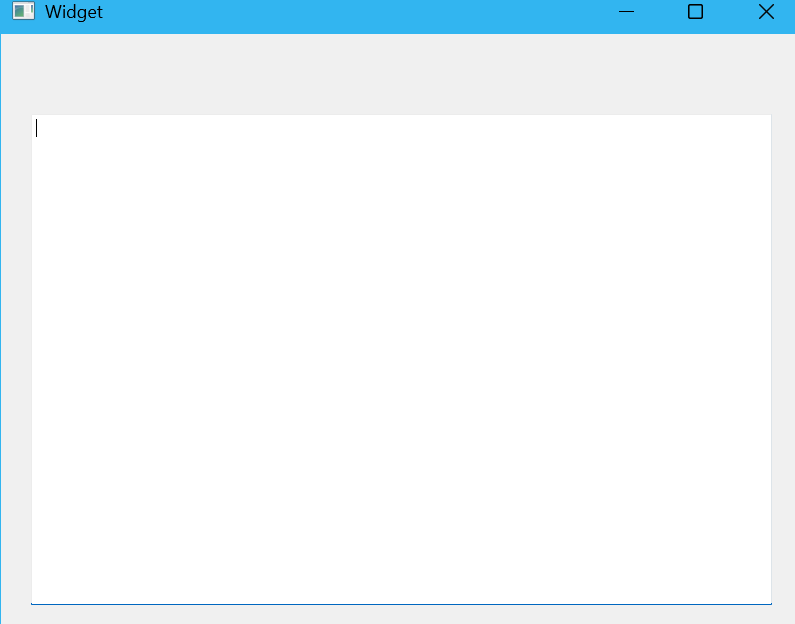This screenshot has height=624, width=795.
Task: Maximize the Widget window
Action: [x=695, y=12]
